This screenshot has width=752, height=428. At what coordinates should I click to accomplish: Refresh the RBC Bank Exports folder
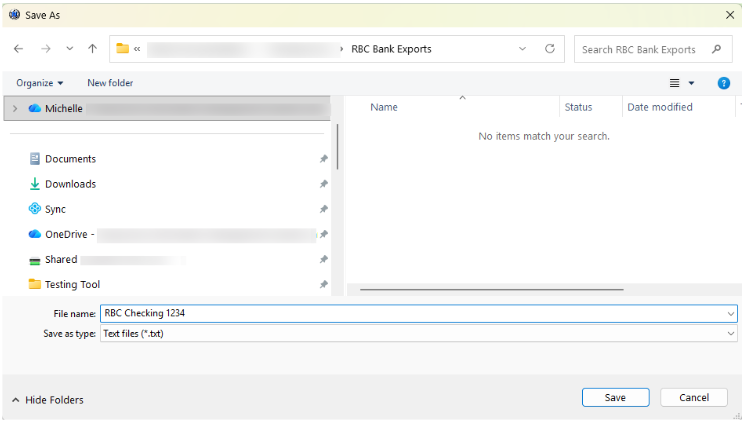[x=550, y=49]
